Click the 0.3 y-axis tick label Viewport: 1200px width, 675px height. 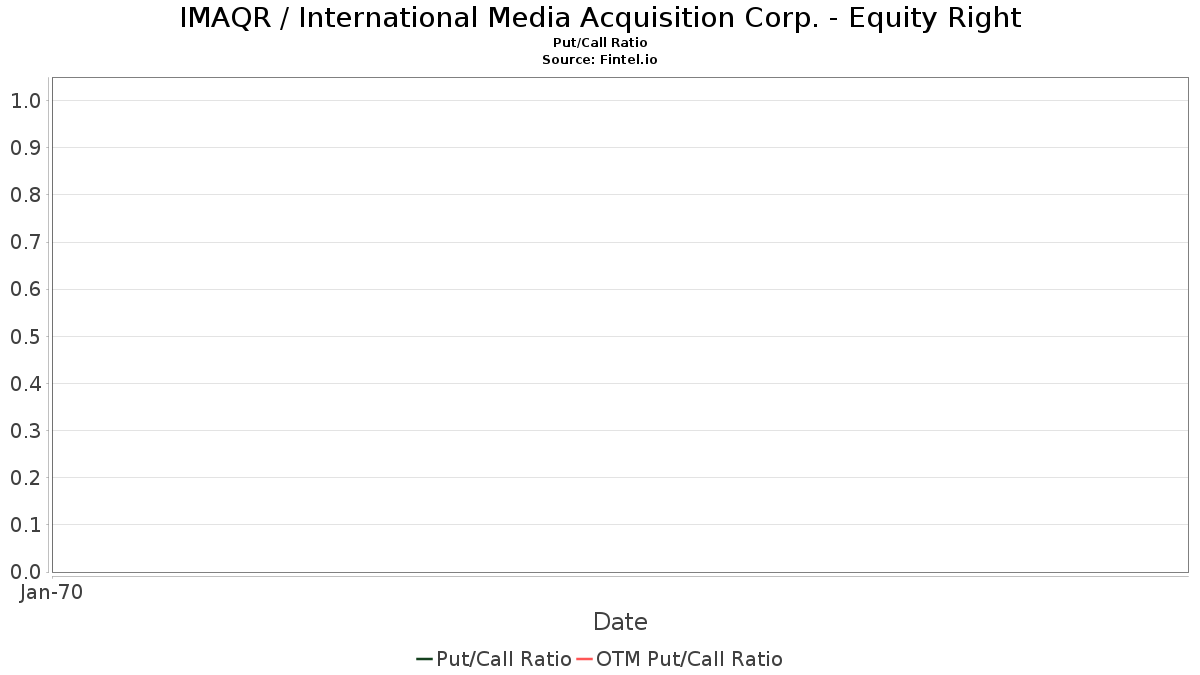click(x=26, y=431)
